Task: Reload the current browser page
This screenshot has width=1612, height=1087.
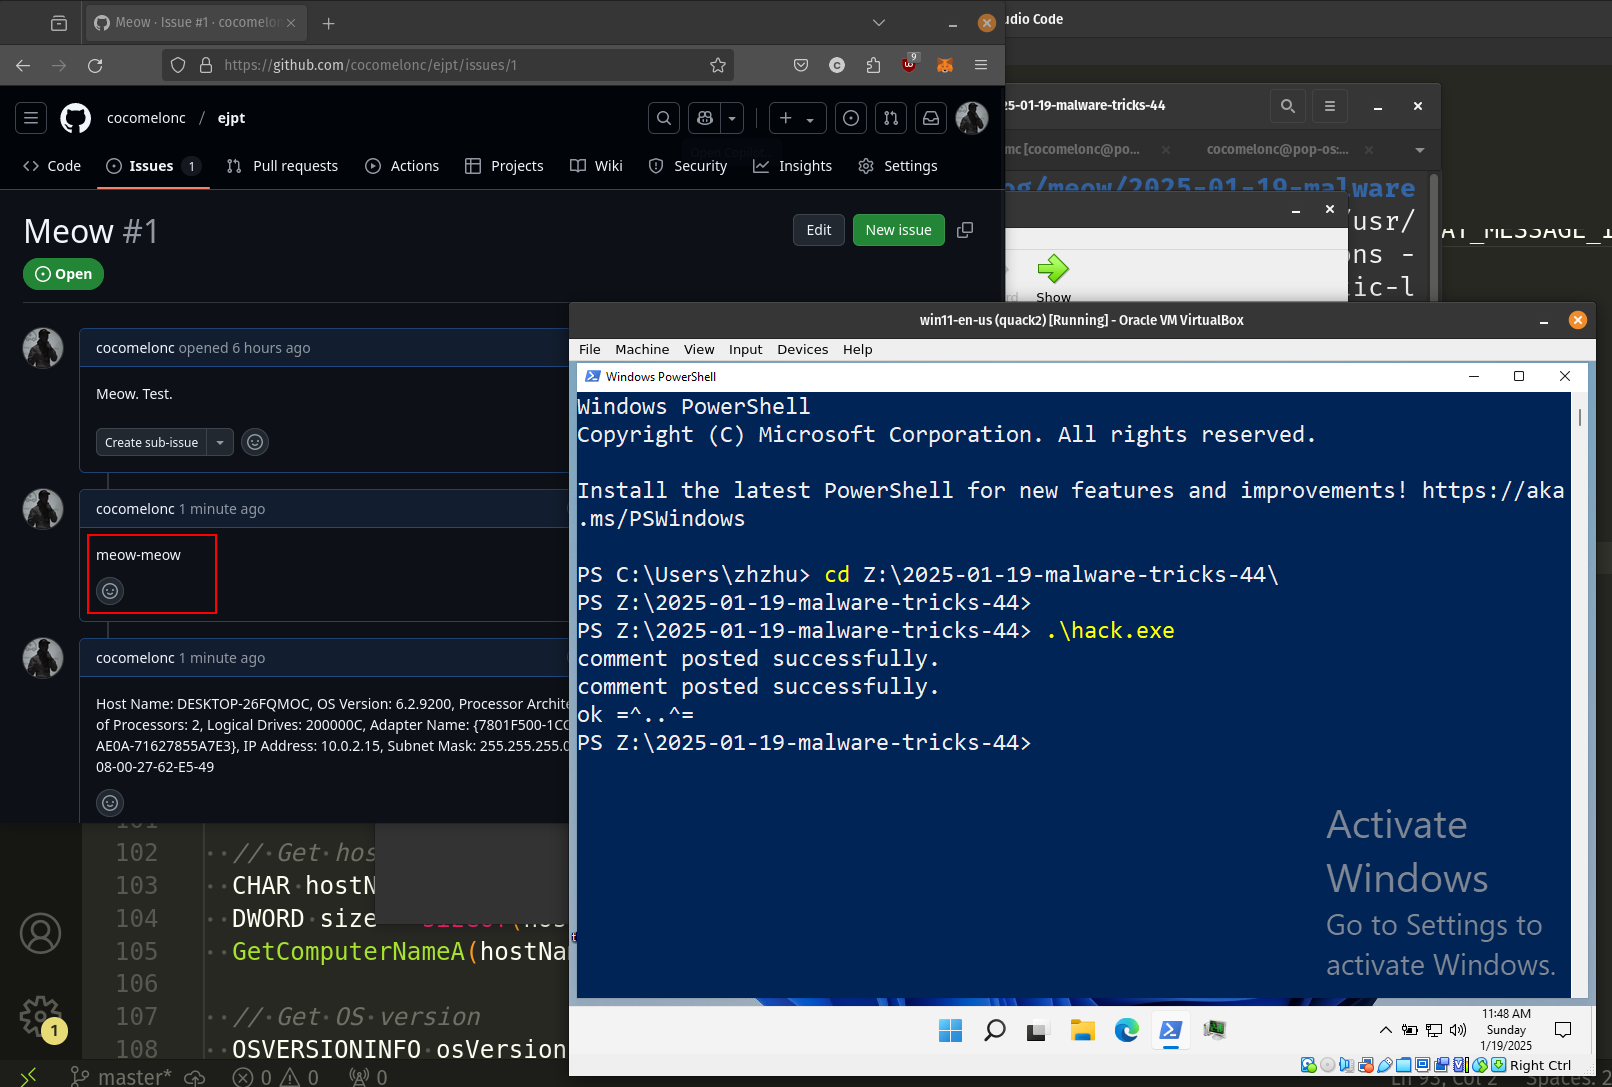Action: point(95,65)
